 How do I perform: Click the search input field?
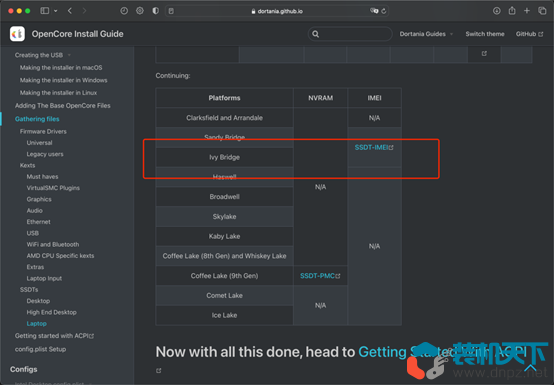[350, 34]
